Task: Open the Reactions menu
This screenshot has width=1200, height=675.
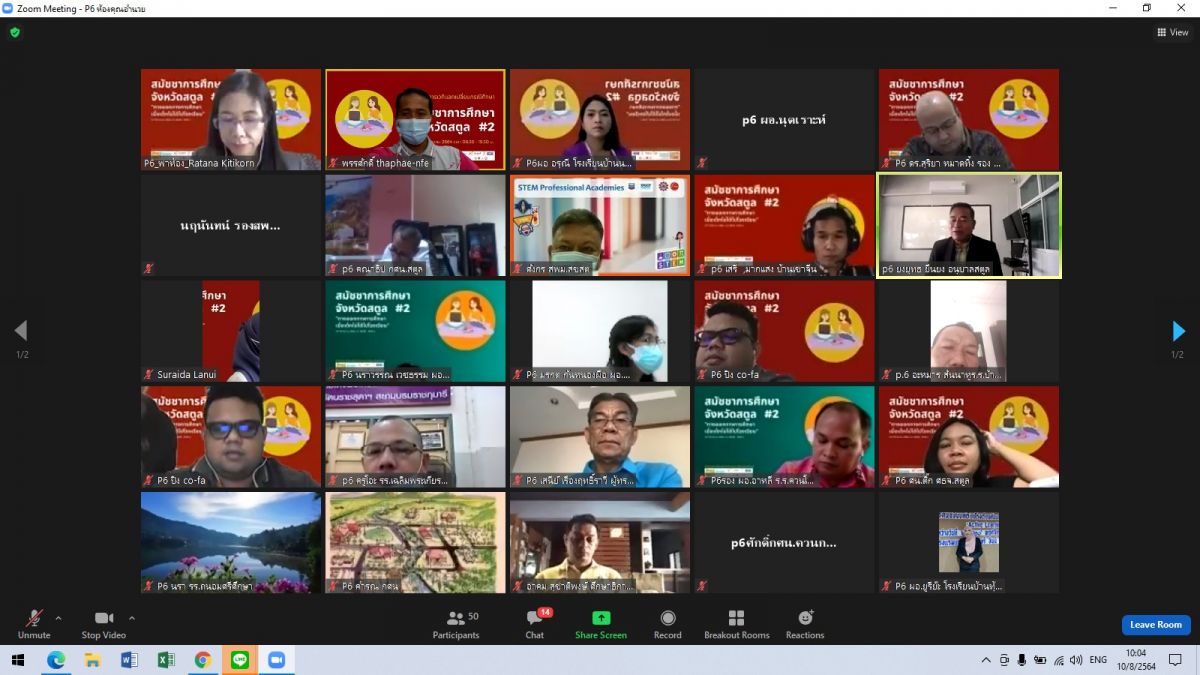Action: (805, 625)
